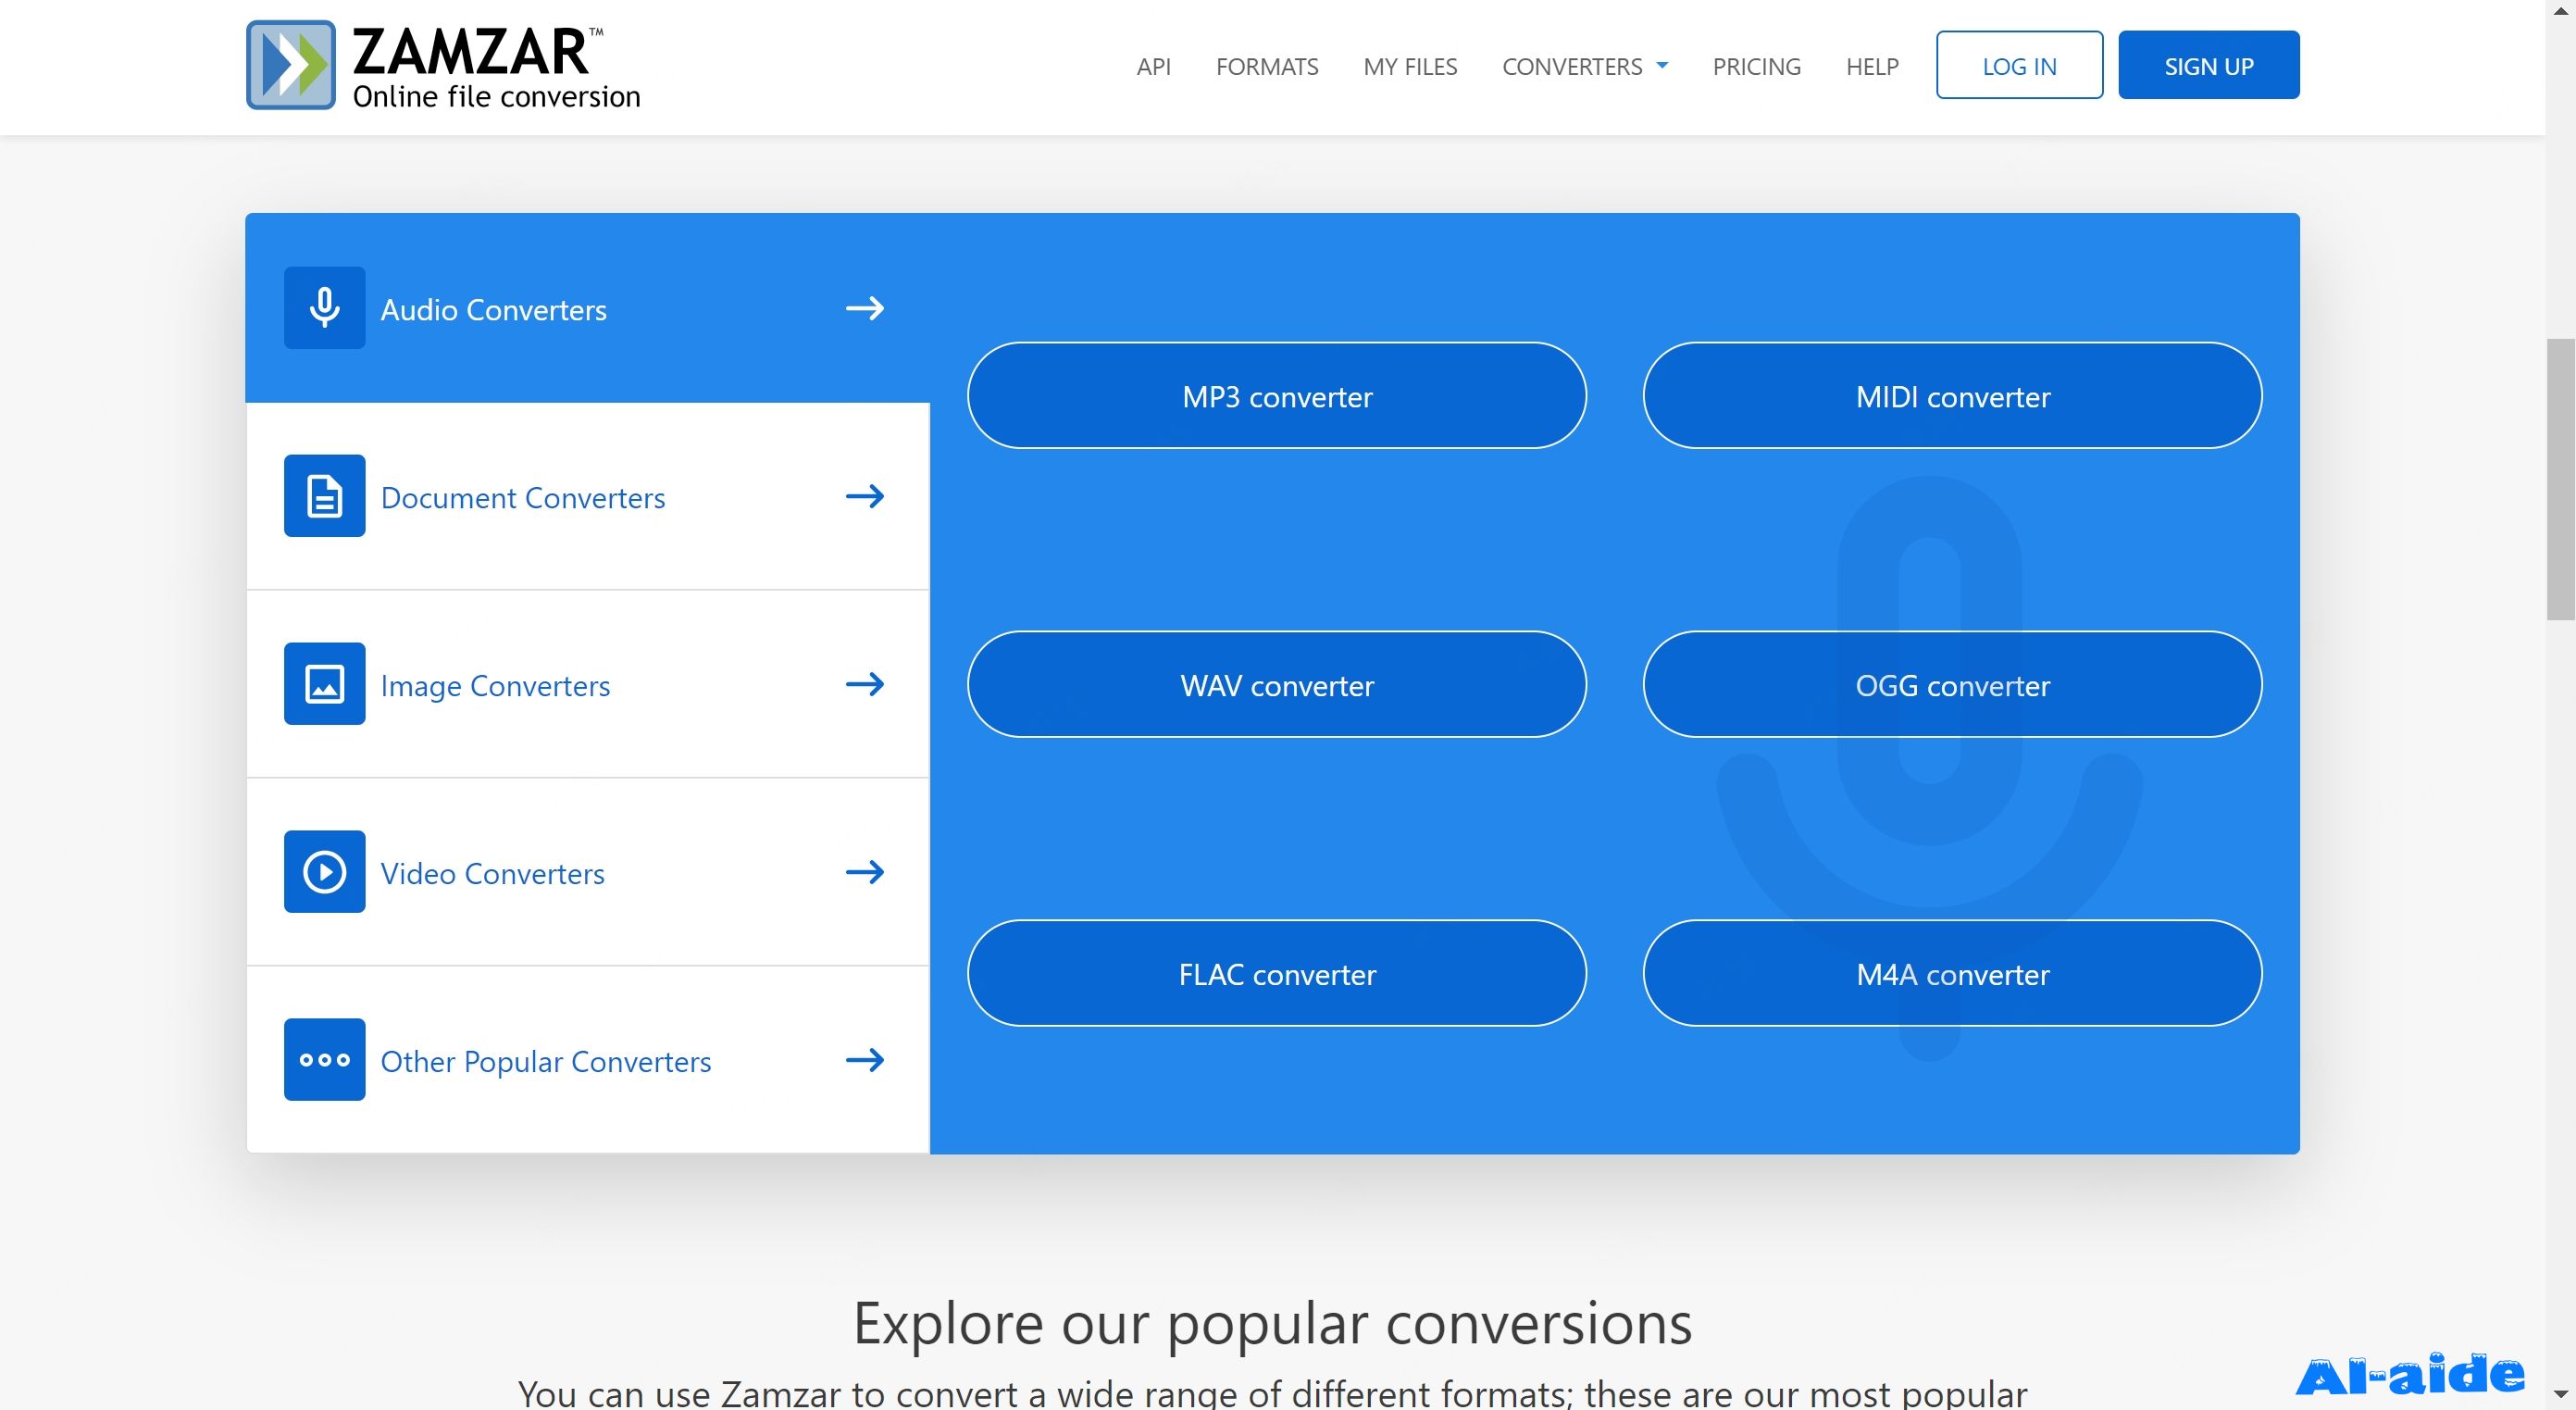Open the API page in navigation
The width and height of the screenshot is (2576, 1410).
[x=1153, y=66]
